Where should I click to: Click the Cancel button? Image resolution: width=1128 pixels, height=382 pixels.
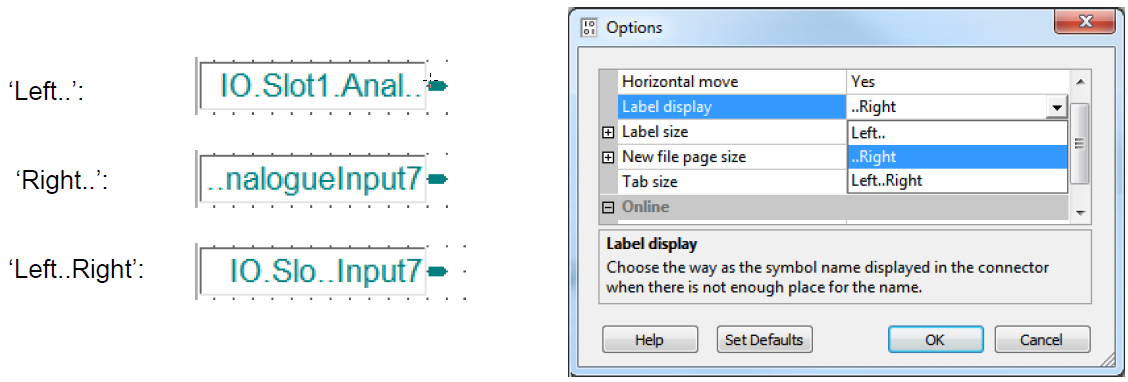[1042, 340]
